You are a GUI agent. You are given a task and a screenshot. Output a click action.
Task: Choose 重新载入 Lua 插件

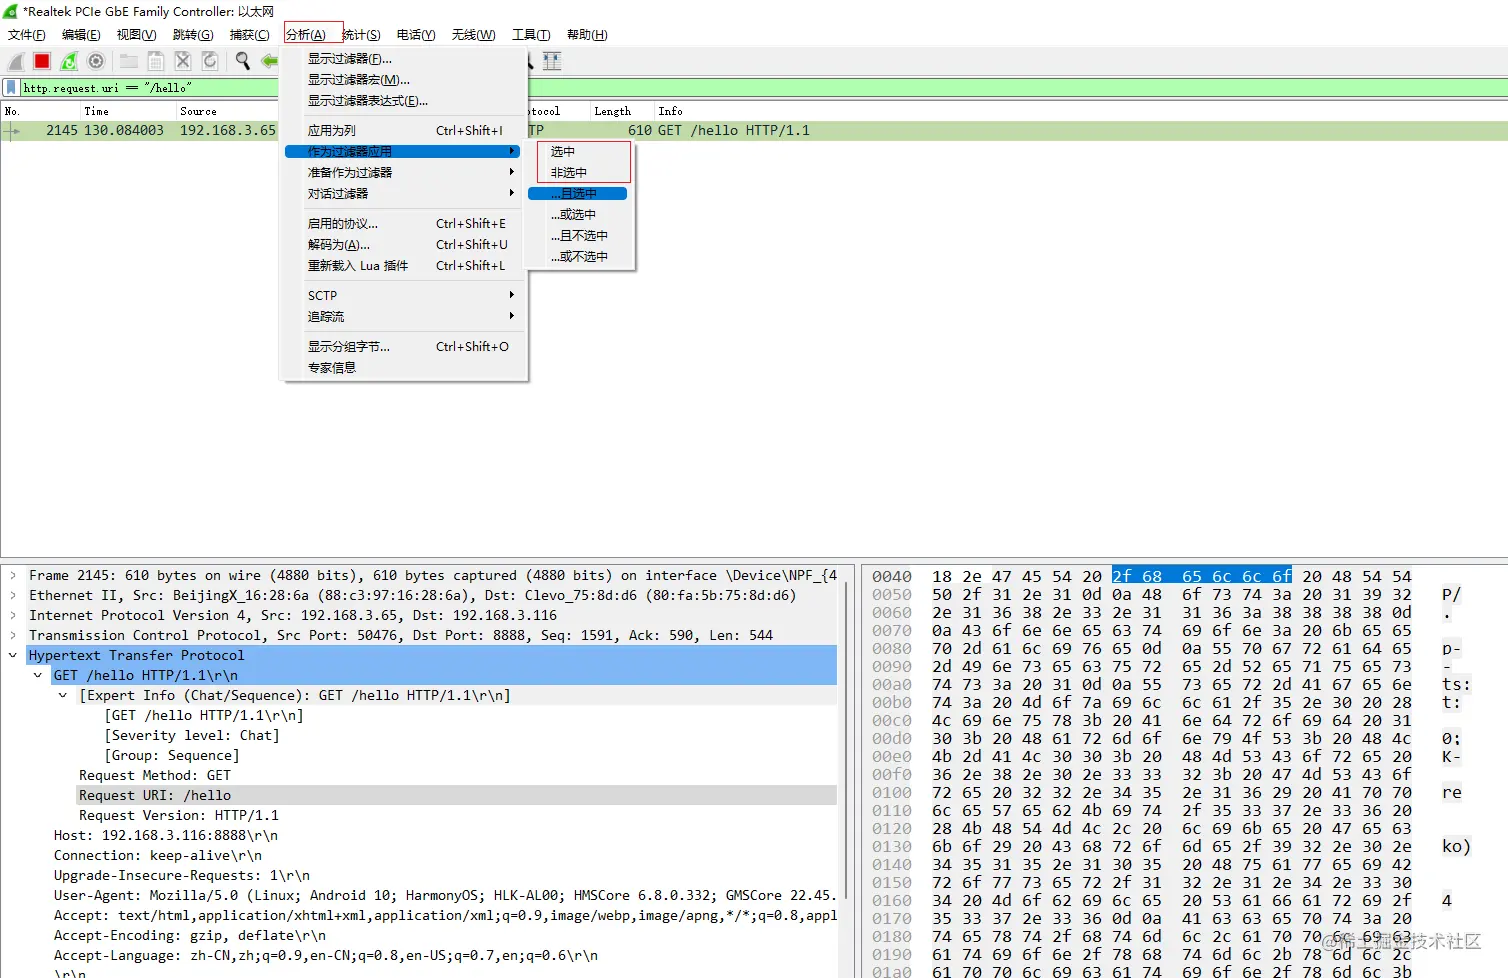tap(403, 265)
